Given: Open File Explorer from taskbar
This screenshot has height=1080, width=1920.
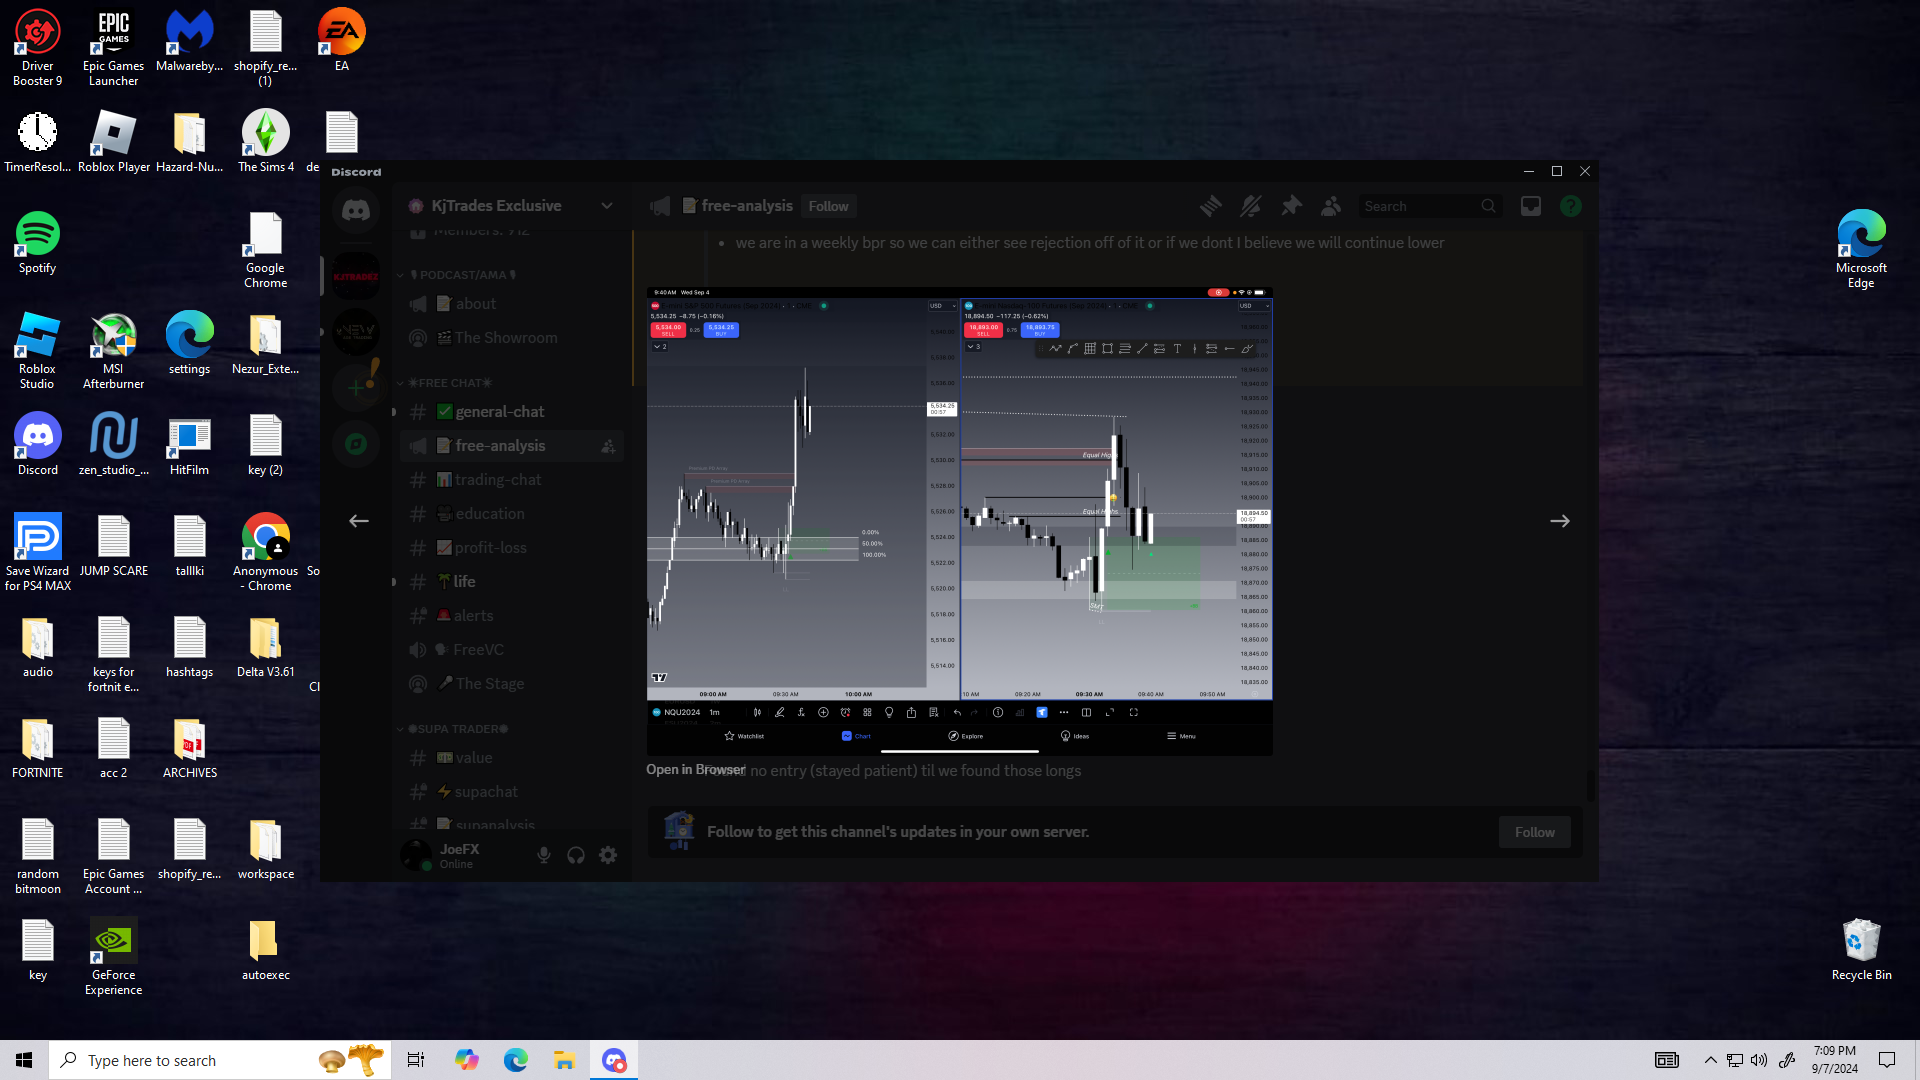Looking at the screenshot, I should pyautogui.click(x=564, y=1060).
